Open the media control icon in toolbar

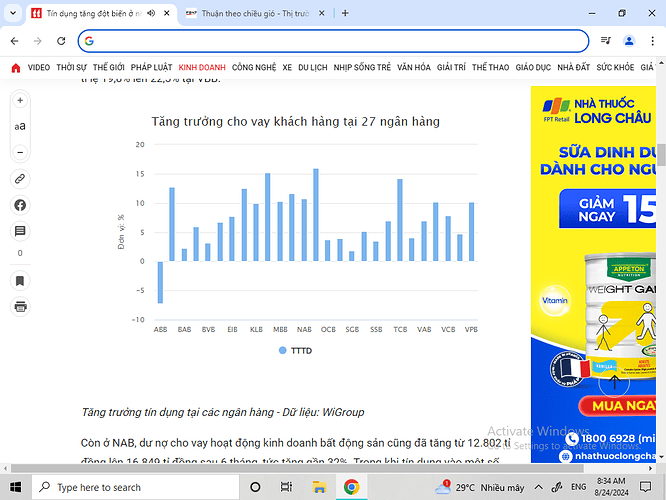point(606,41)
